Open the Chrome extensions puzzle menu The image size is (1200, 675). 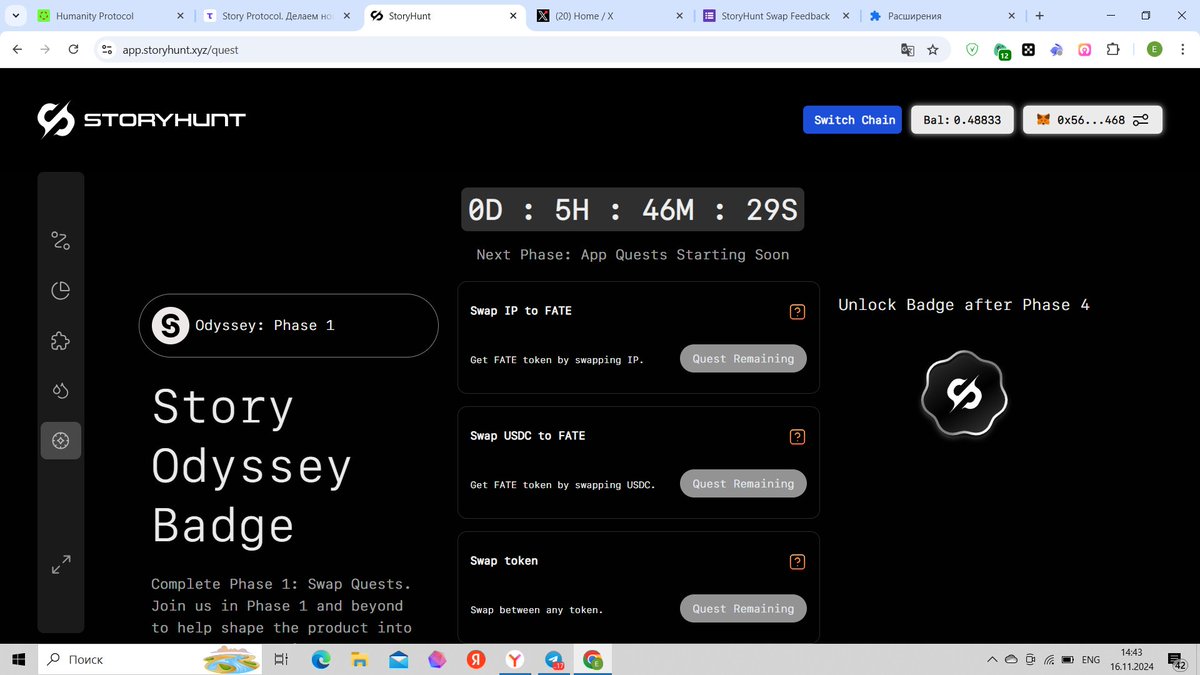[1113, 49]
